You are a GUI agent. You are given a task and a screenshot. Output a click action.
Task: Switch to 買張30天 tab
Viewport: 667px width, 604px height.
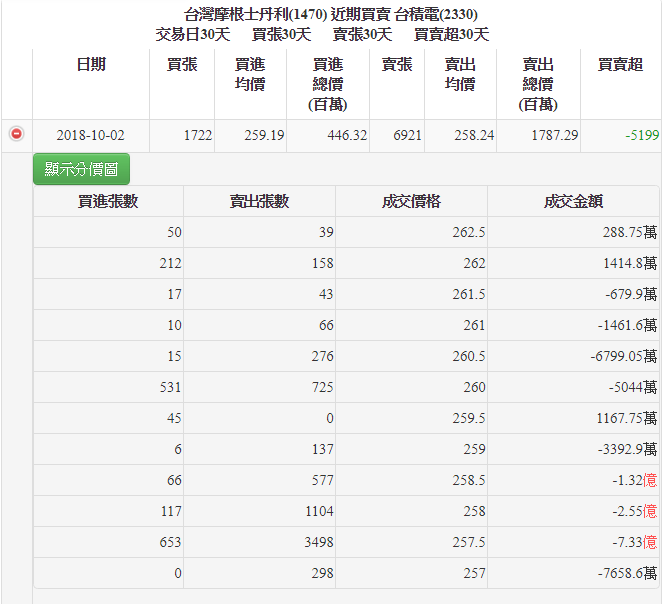coord(281,35)
